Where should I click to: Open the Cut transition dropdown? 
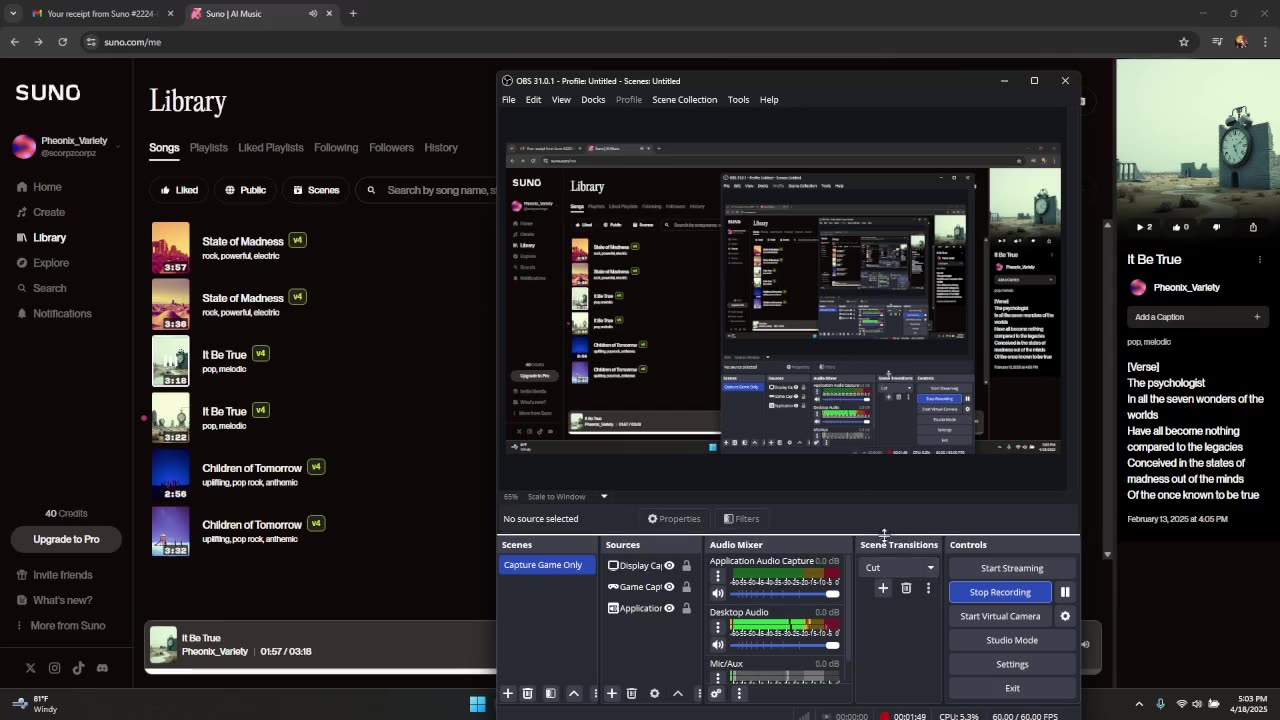(899, 568)
